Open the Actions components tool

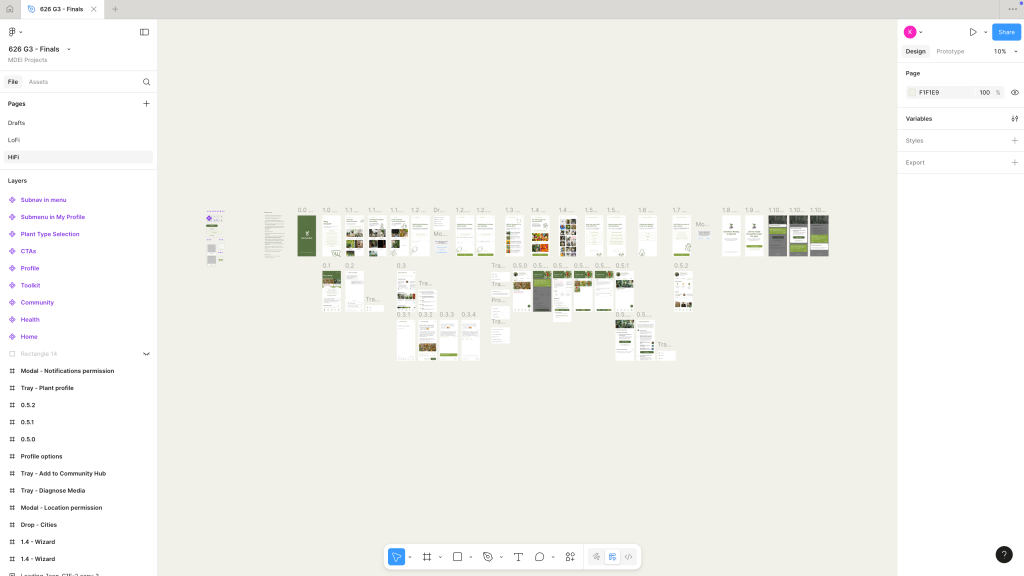[570, 557]
